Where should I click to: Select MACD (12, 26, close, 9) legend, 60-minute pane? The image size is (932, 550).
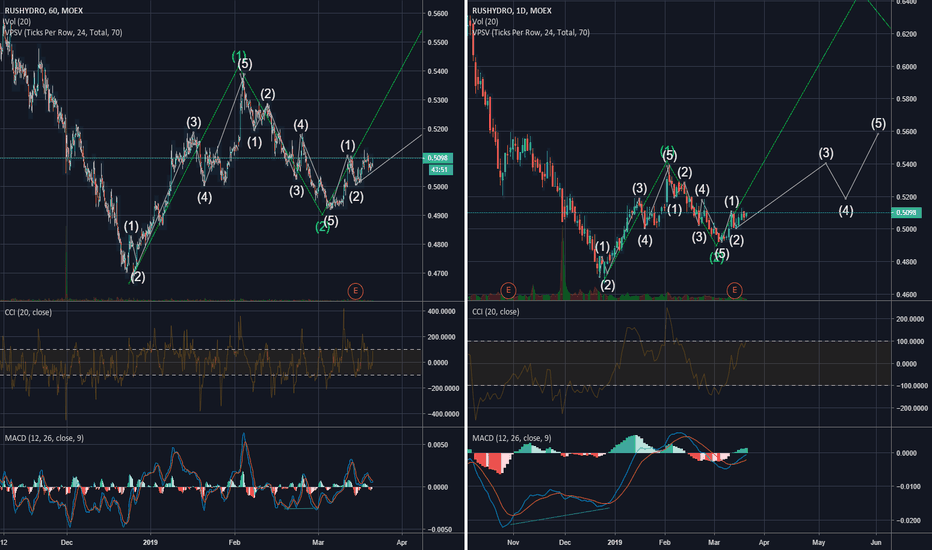tap(44, 438)
